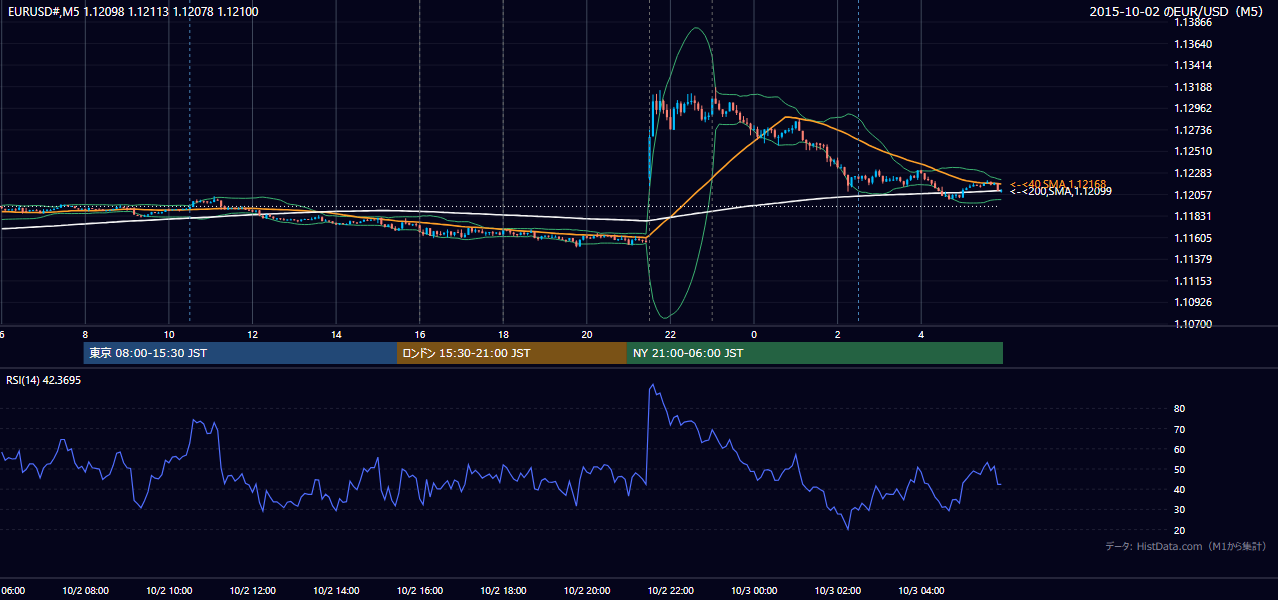Click the price axis value 1.11605

[x=1193, y=238]
